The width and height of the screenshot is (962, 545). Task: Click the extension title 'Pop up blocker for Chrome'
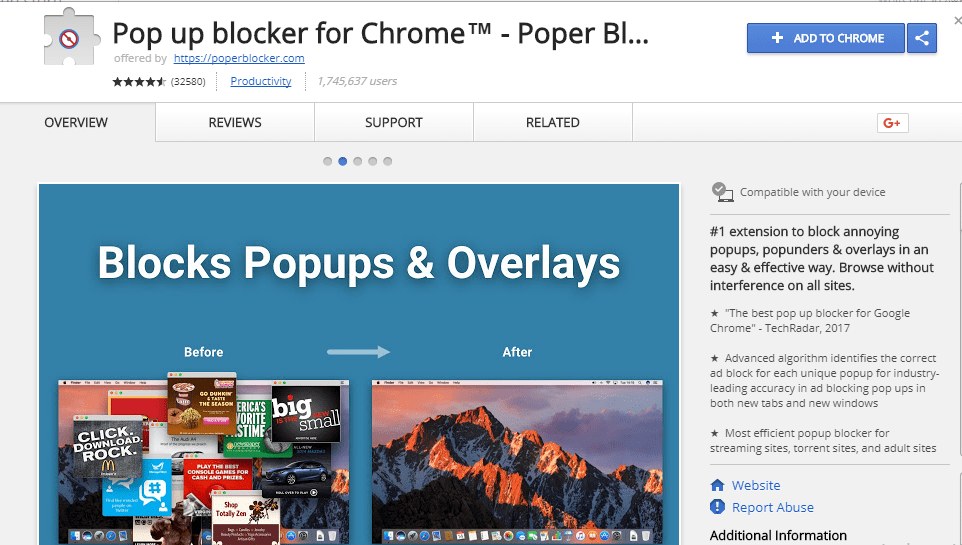(x=380, y=34)
